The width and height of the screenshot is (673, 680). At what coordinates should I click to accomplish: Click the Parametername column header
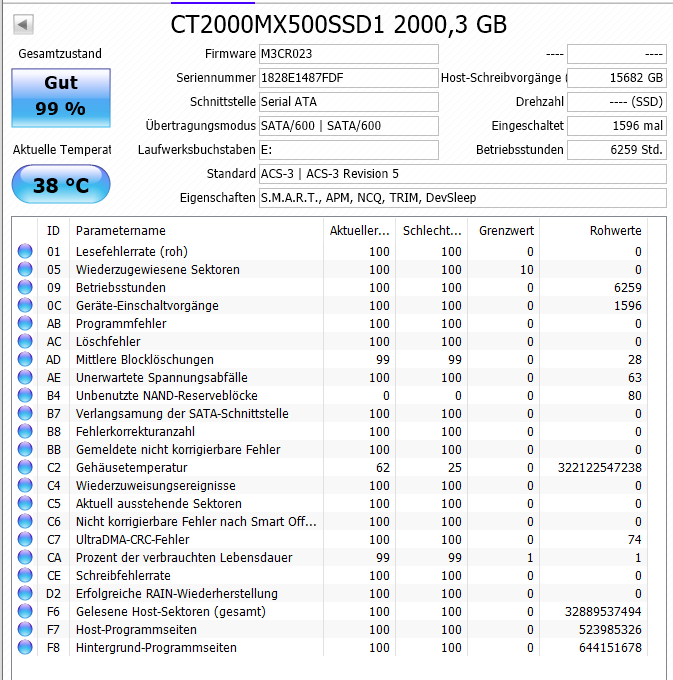click(x=196, y=231)
